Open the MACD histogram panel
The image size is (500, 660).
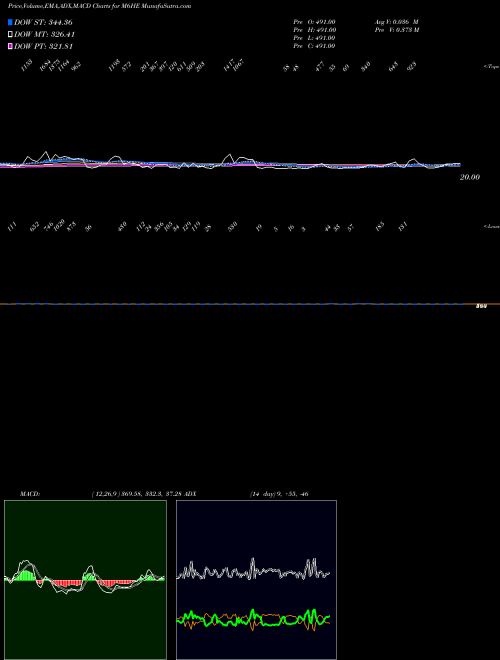[85, 580]
